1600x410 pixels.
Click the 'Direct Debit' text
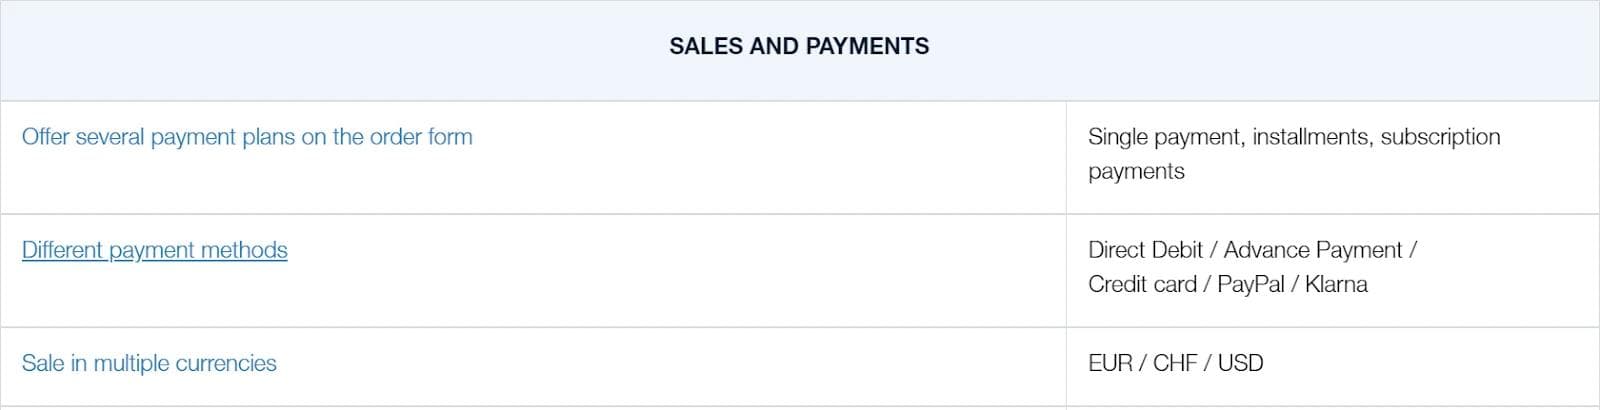pyautogui.click(x=1145, y=250)
